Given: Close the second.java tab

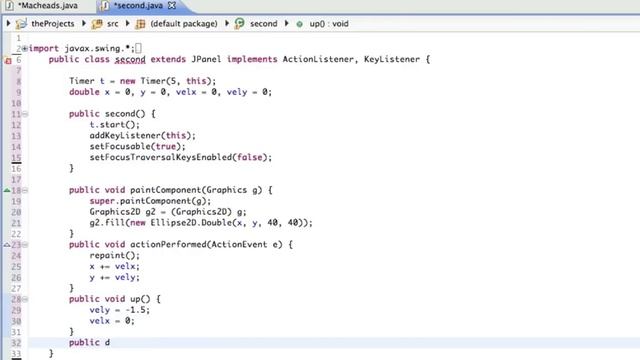Looking at the screenshot, I should coord(172,6).
